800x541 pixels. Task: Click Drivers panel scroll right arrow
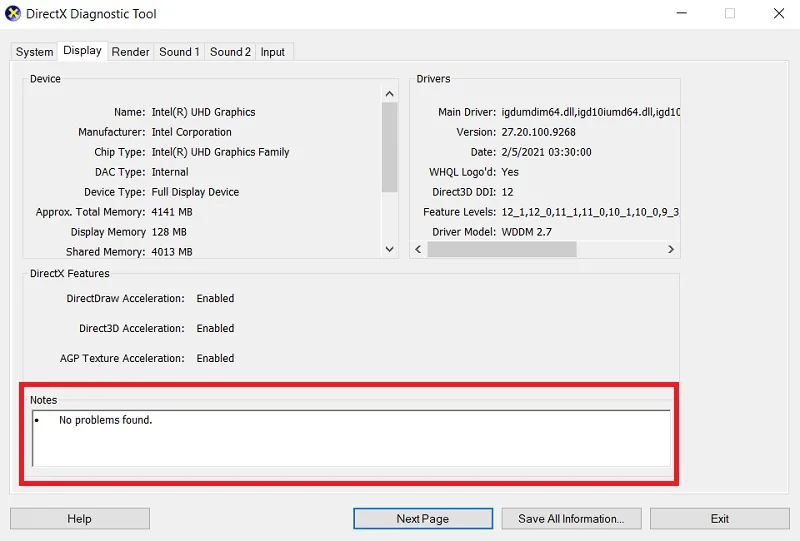pos(671,249)
